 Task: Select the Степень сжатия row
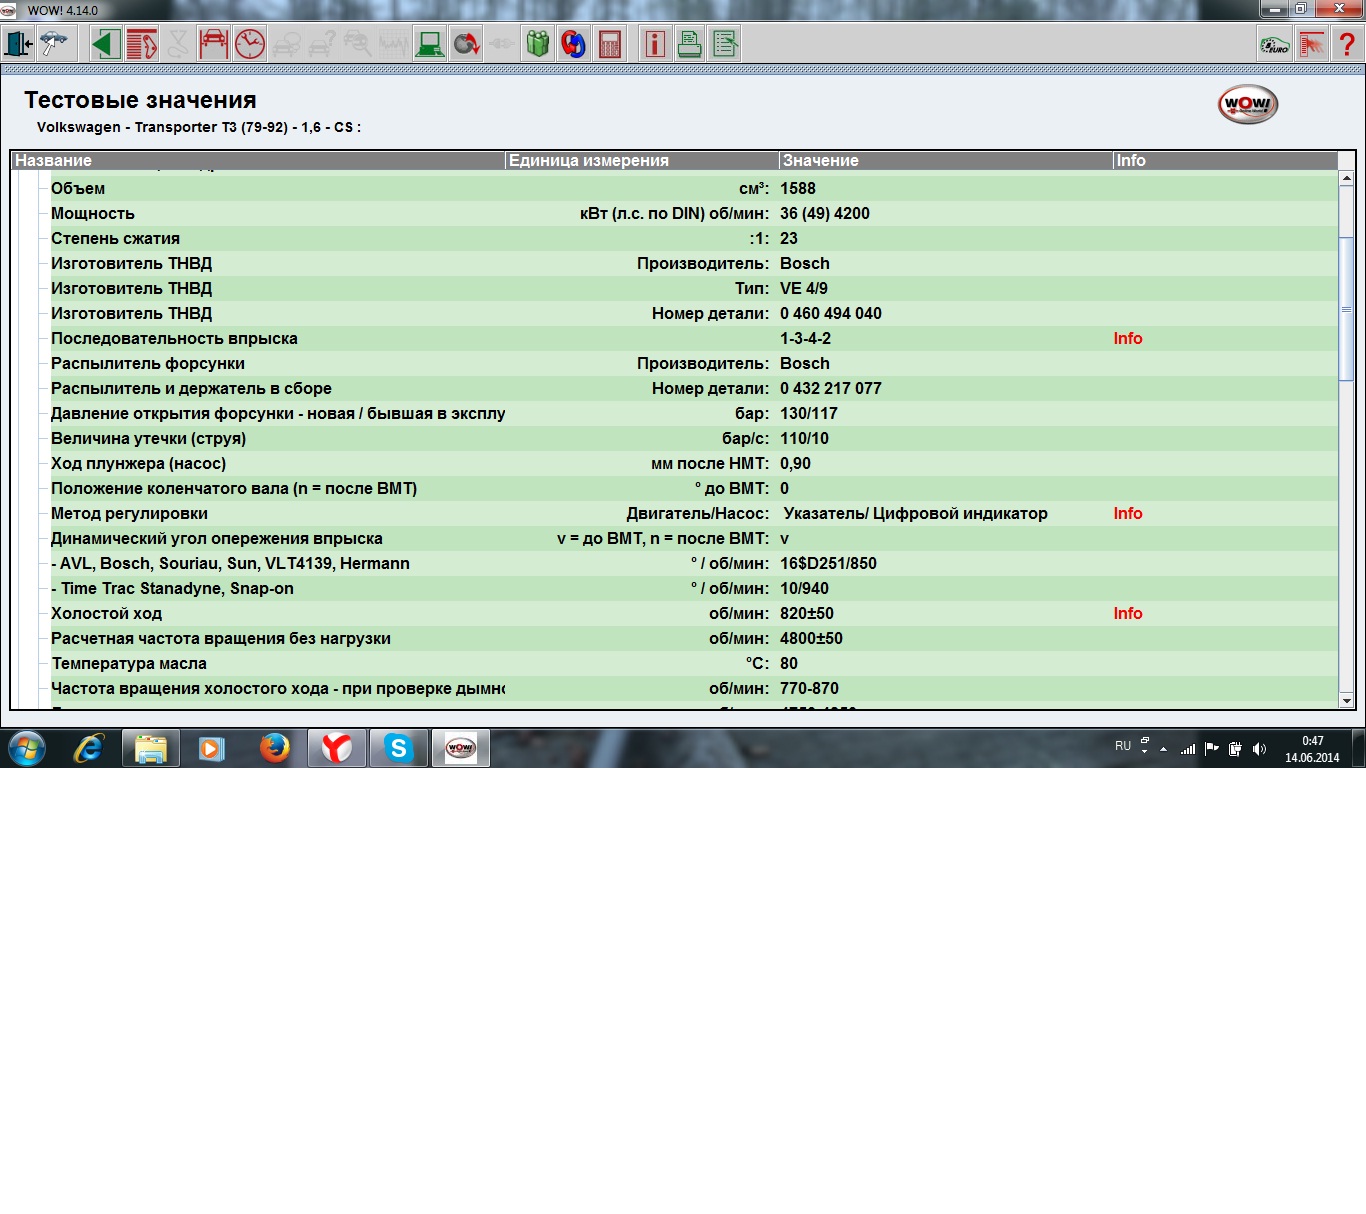click(116, 239)
